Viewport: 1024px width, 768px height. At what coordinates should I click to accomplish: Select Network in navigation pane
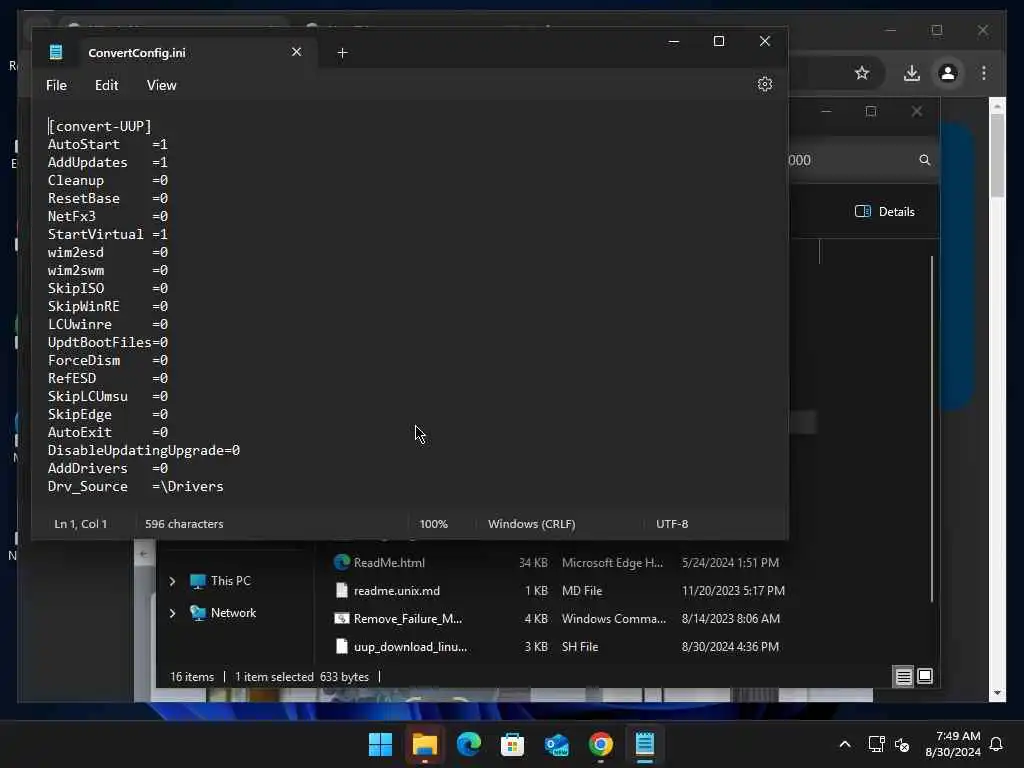point(223,613)
